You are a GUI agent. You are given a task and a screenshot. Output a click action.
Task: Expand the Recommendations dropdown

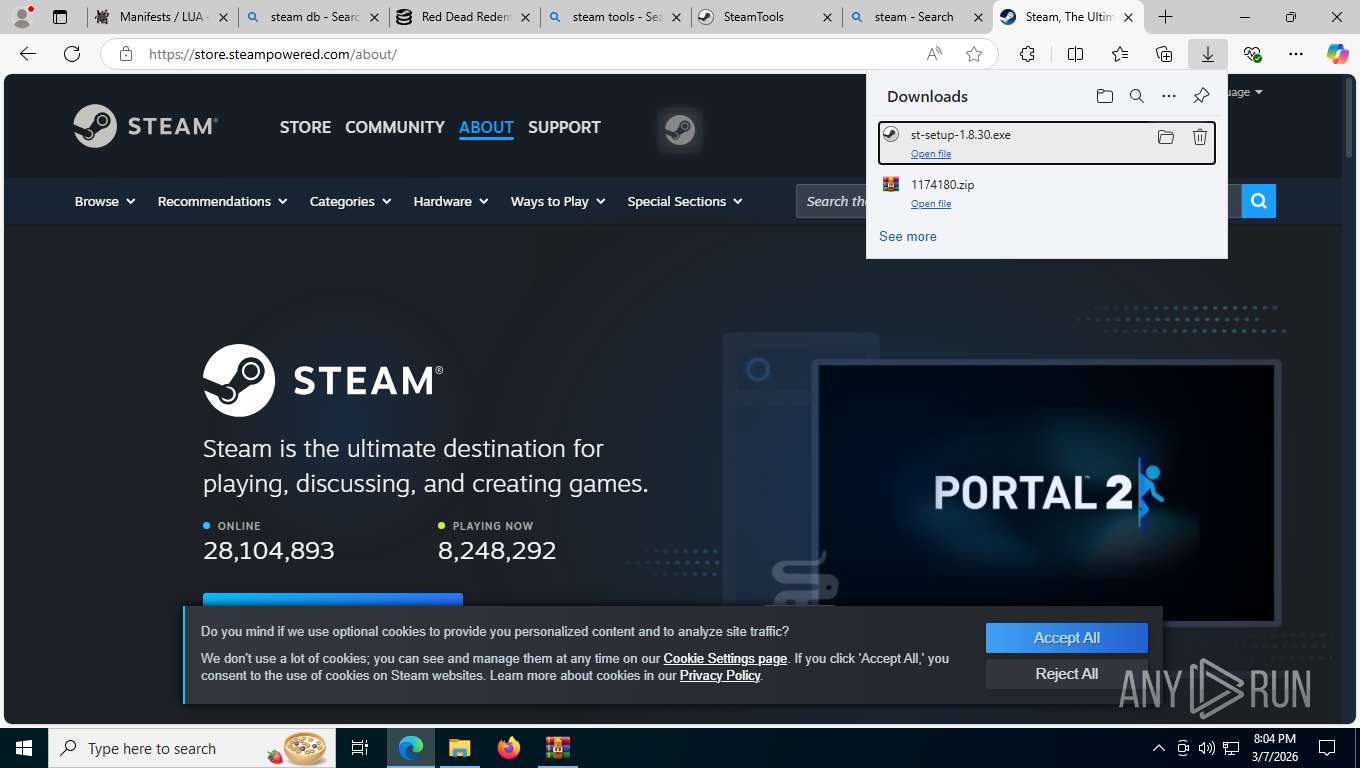click(222, 201)
